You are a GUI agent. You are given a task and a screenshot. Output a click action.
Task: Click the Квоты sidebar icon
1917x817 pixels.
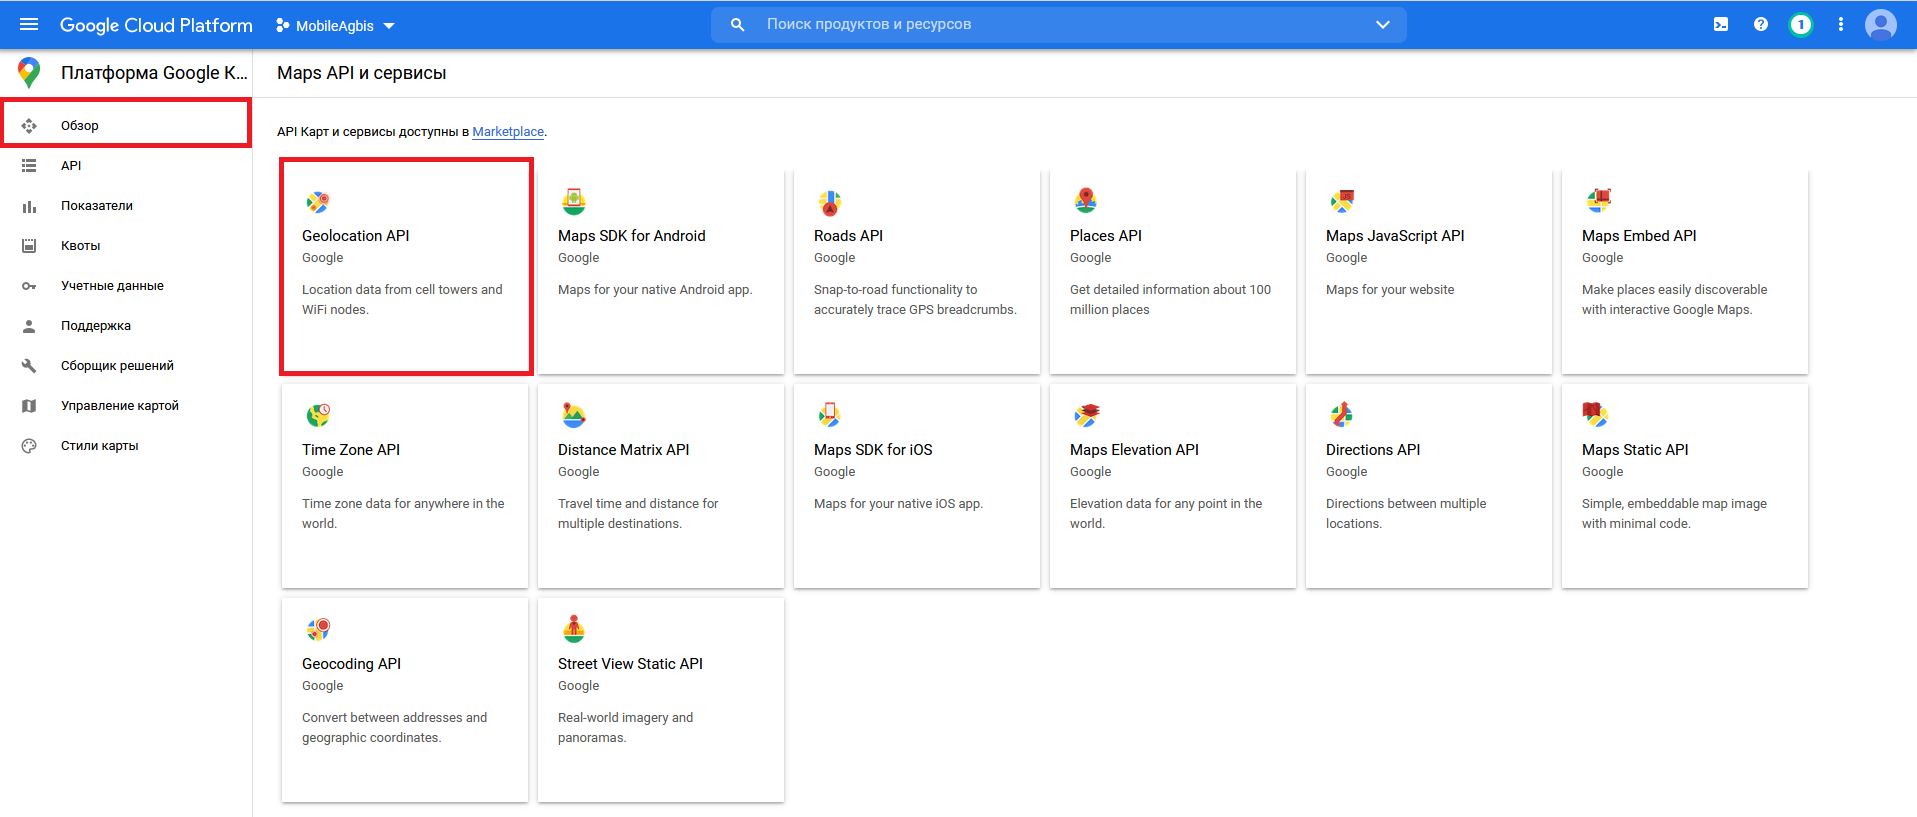29,246
